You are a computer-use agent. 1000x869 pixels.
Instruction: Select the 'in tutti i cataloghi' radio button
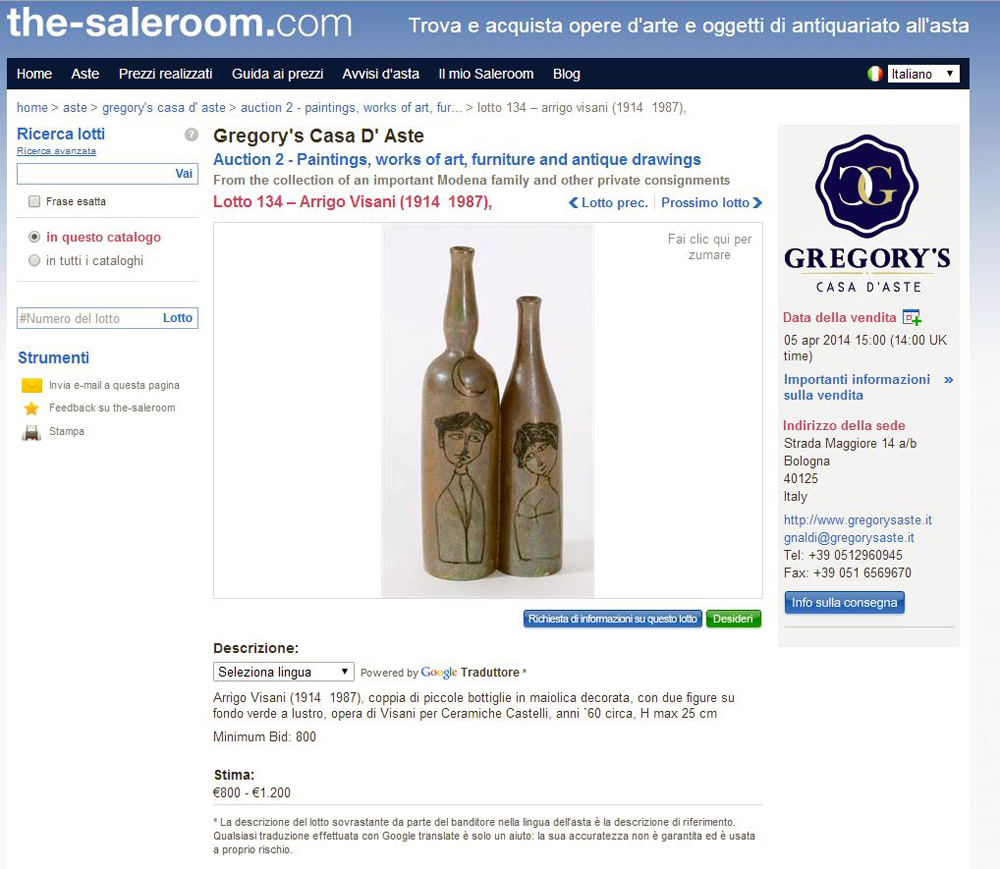(34, 260)
